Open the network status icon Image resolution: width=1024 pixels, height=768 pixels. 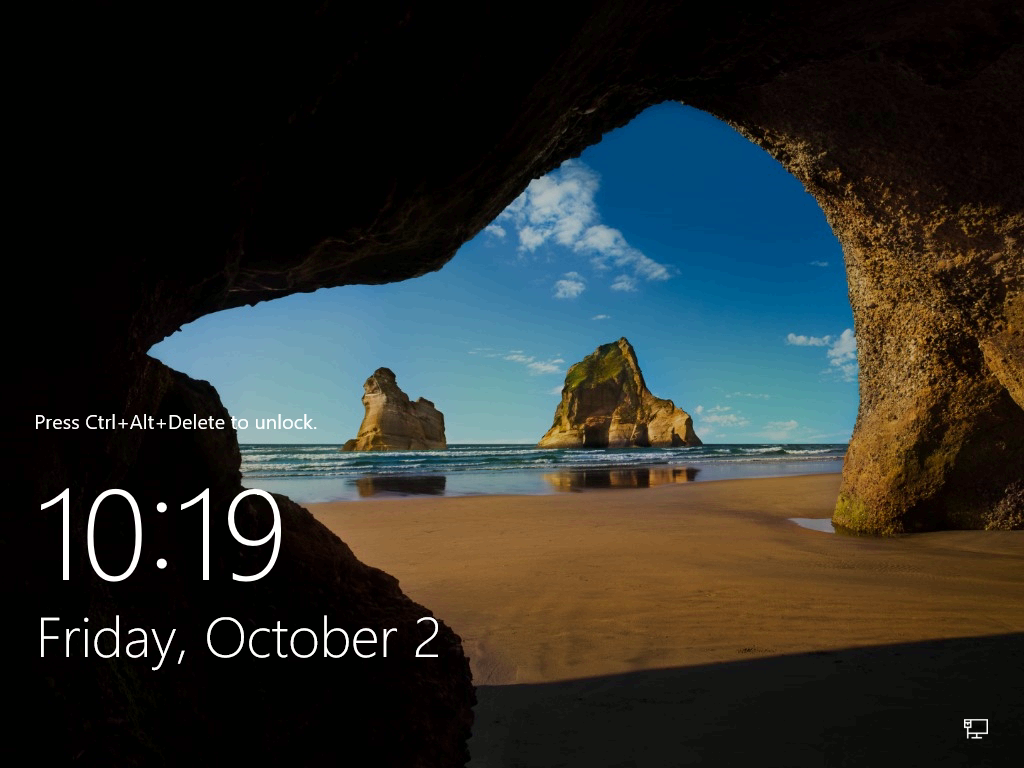click(x=976, y=728)
